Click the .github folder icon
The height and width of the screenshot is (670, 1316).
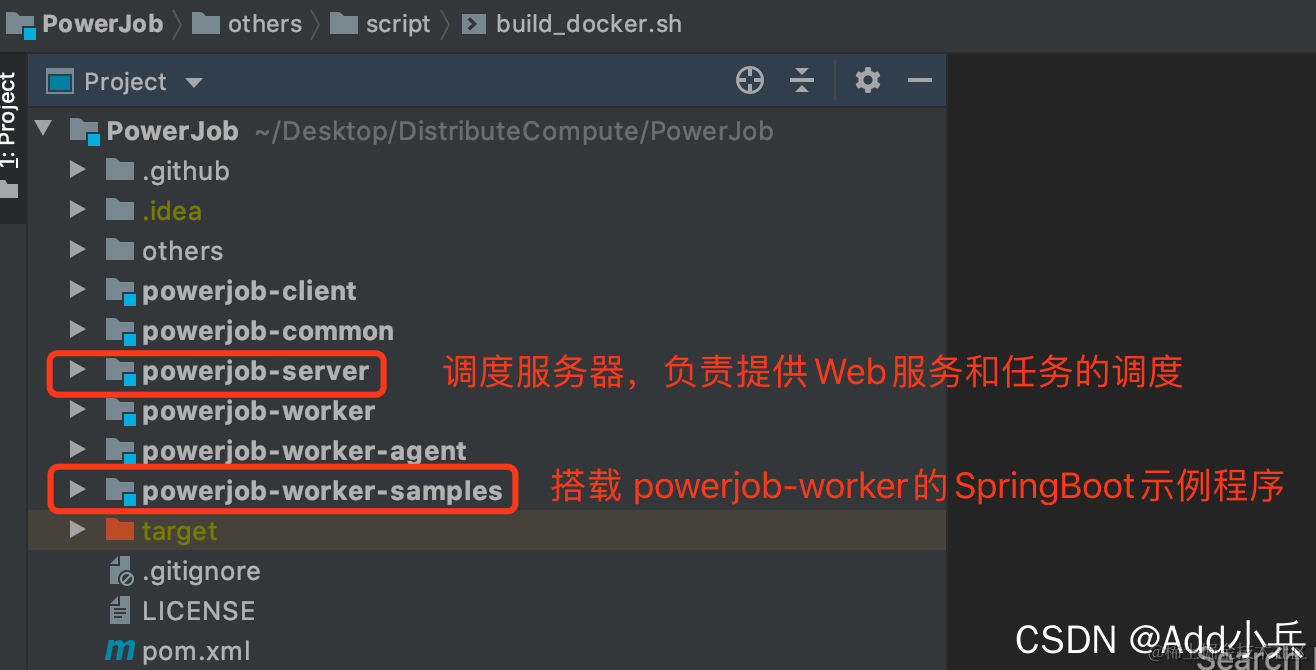(x=119, y=169)
